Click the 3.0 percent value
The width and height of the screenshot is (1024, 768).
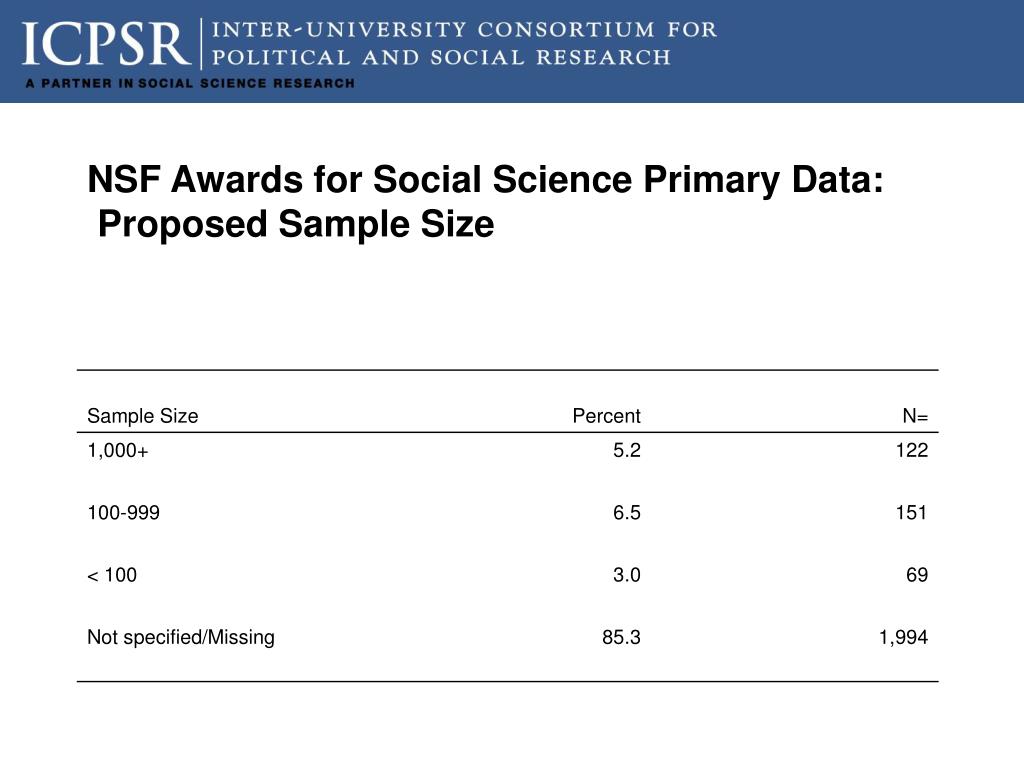(626, 575)
